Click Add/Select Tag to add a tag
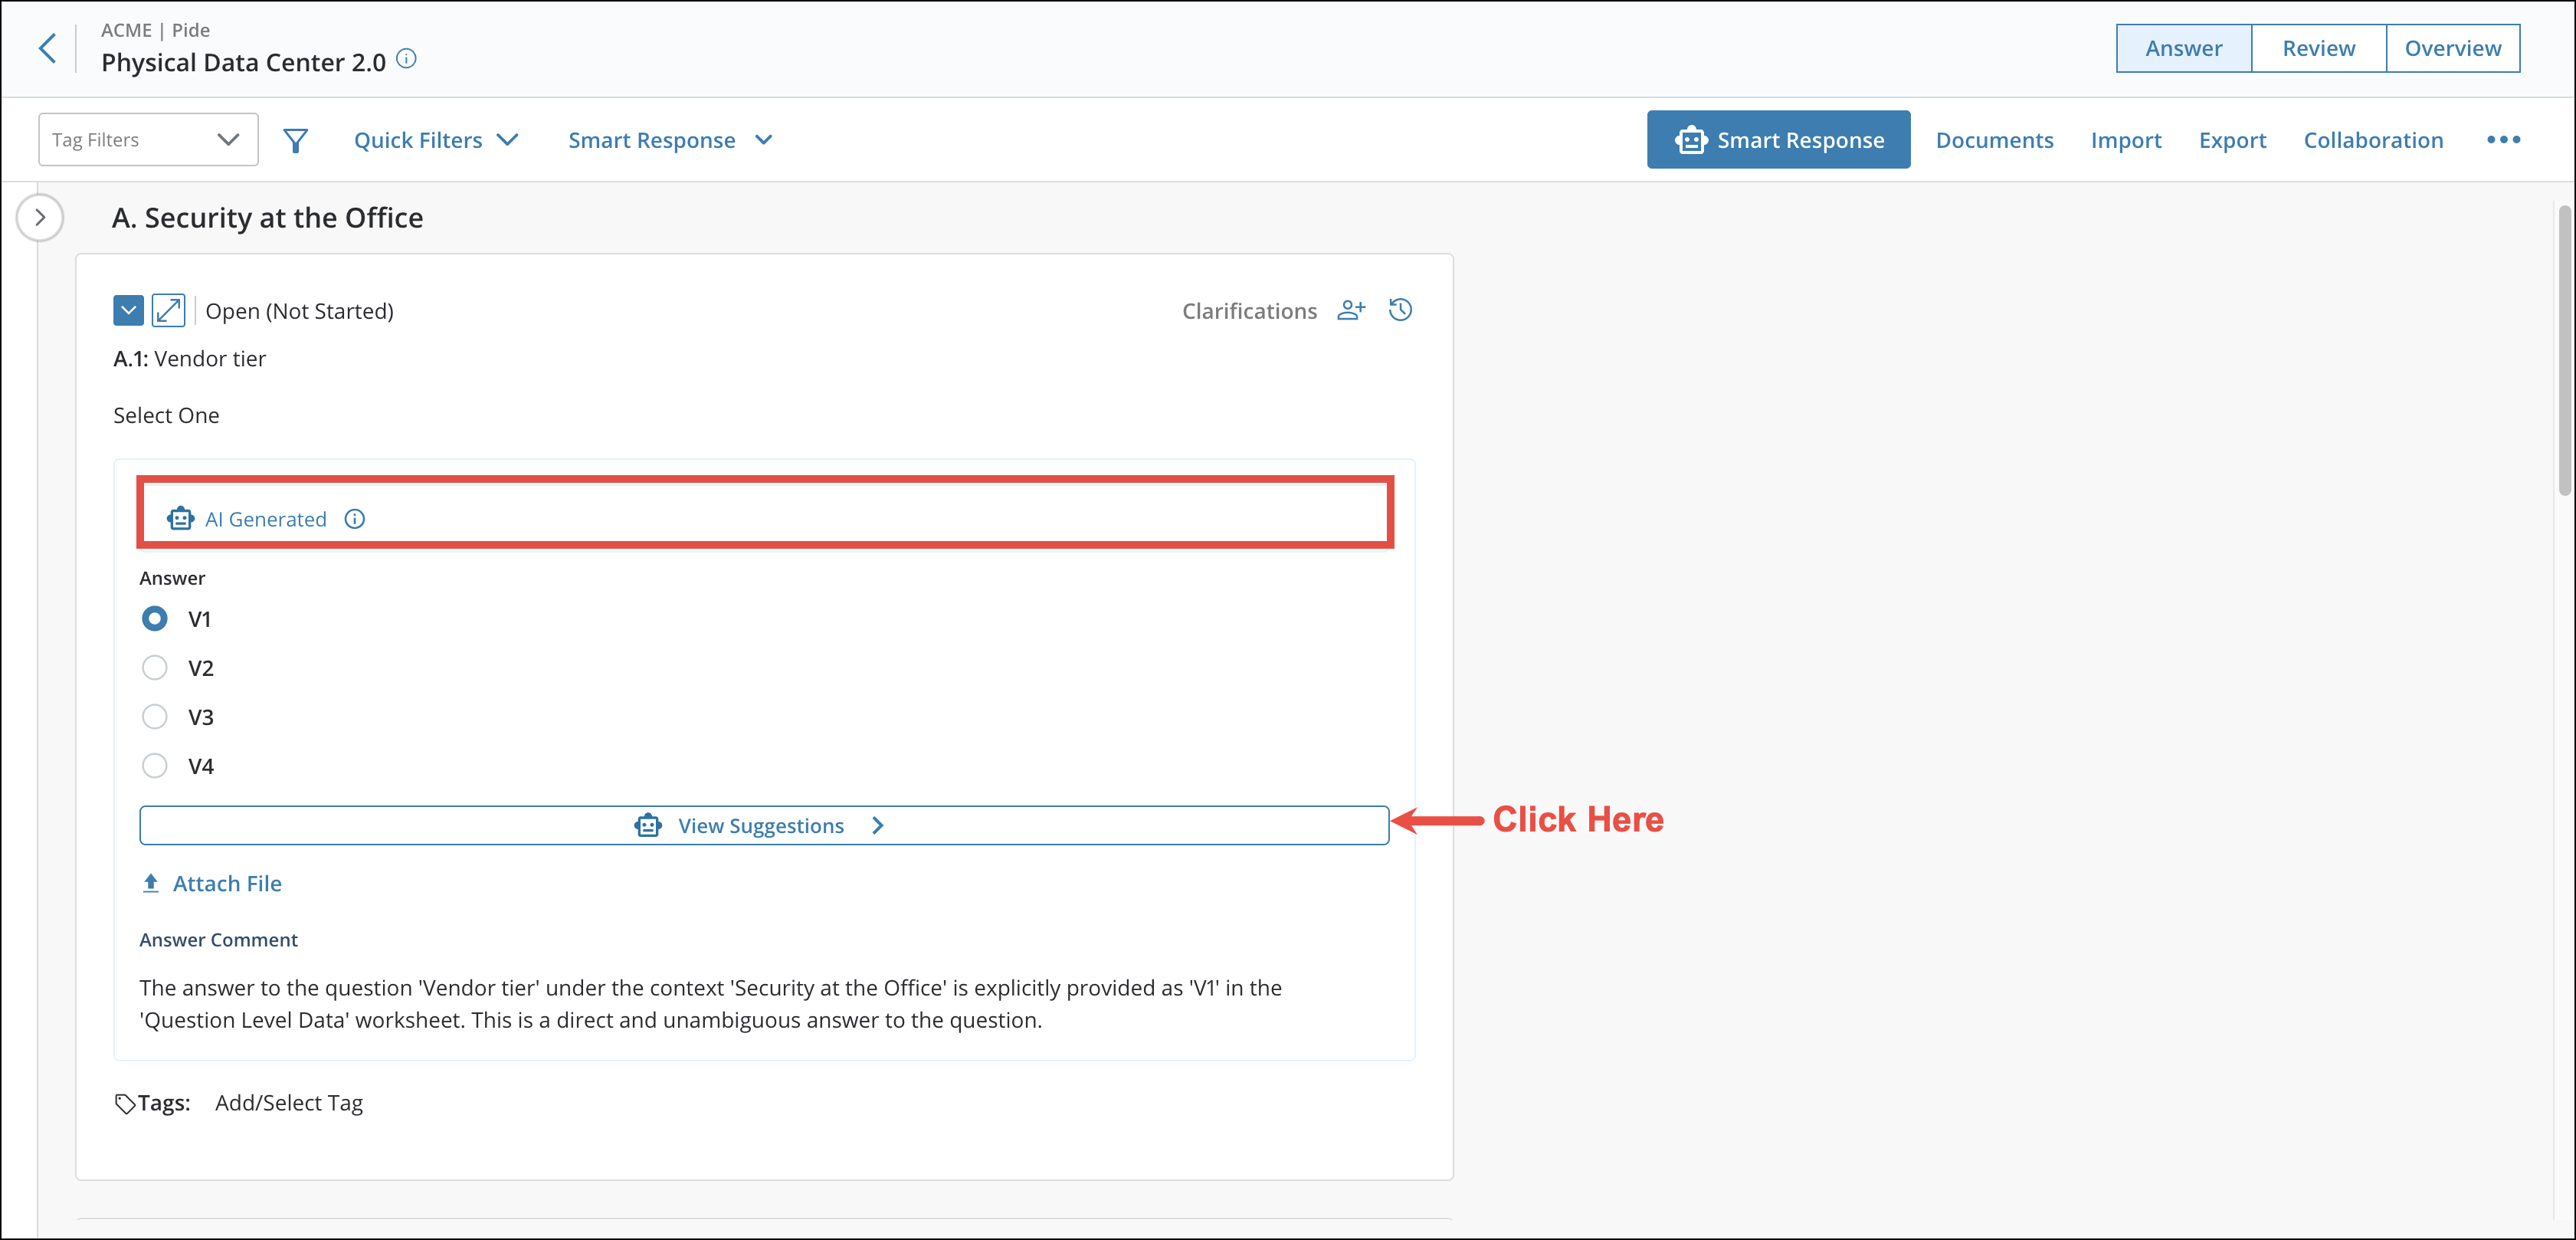The image size is (2576, 1240). click(288, 1102)
